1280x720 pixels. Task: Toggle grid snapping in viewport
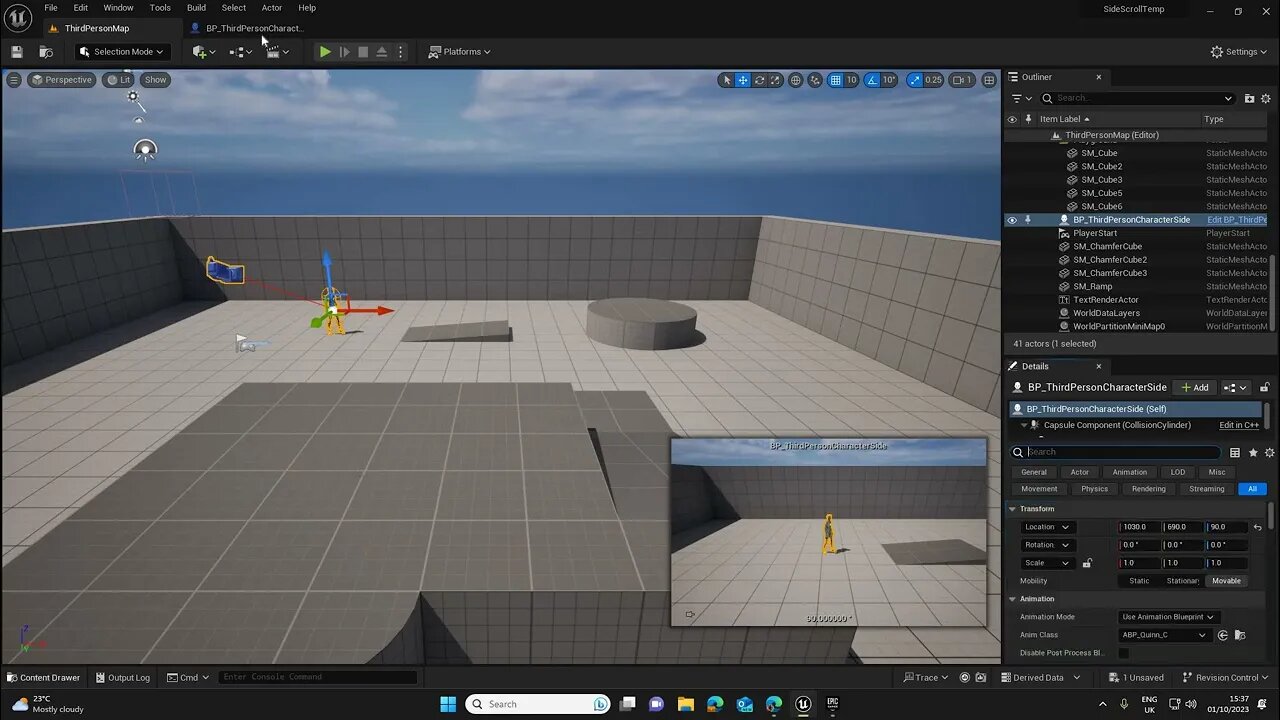pyautogui.click(x=836, y=80)
